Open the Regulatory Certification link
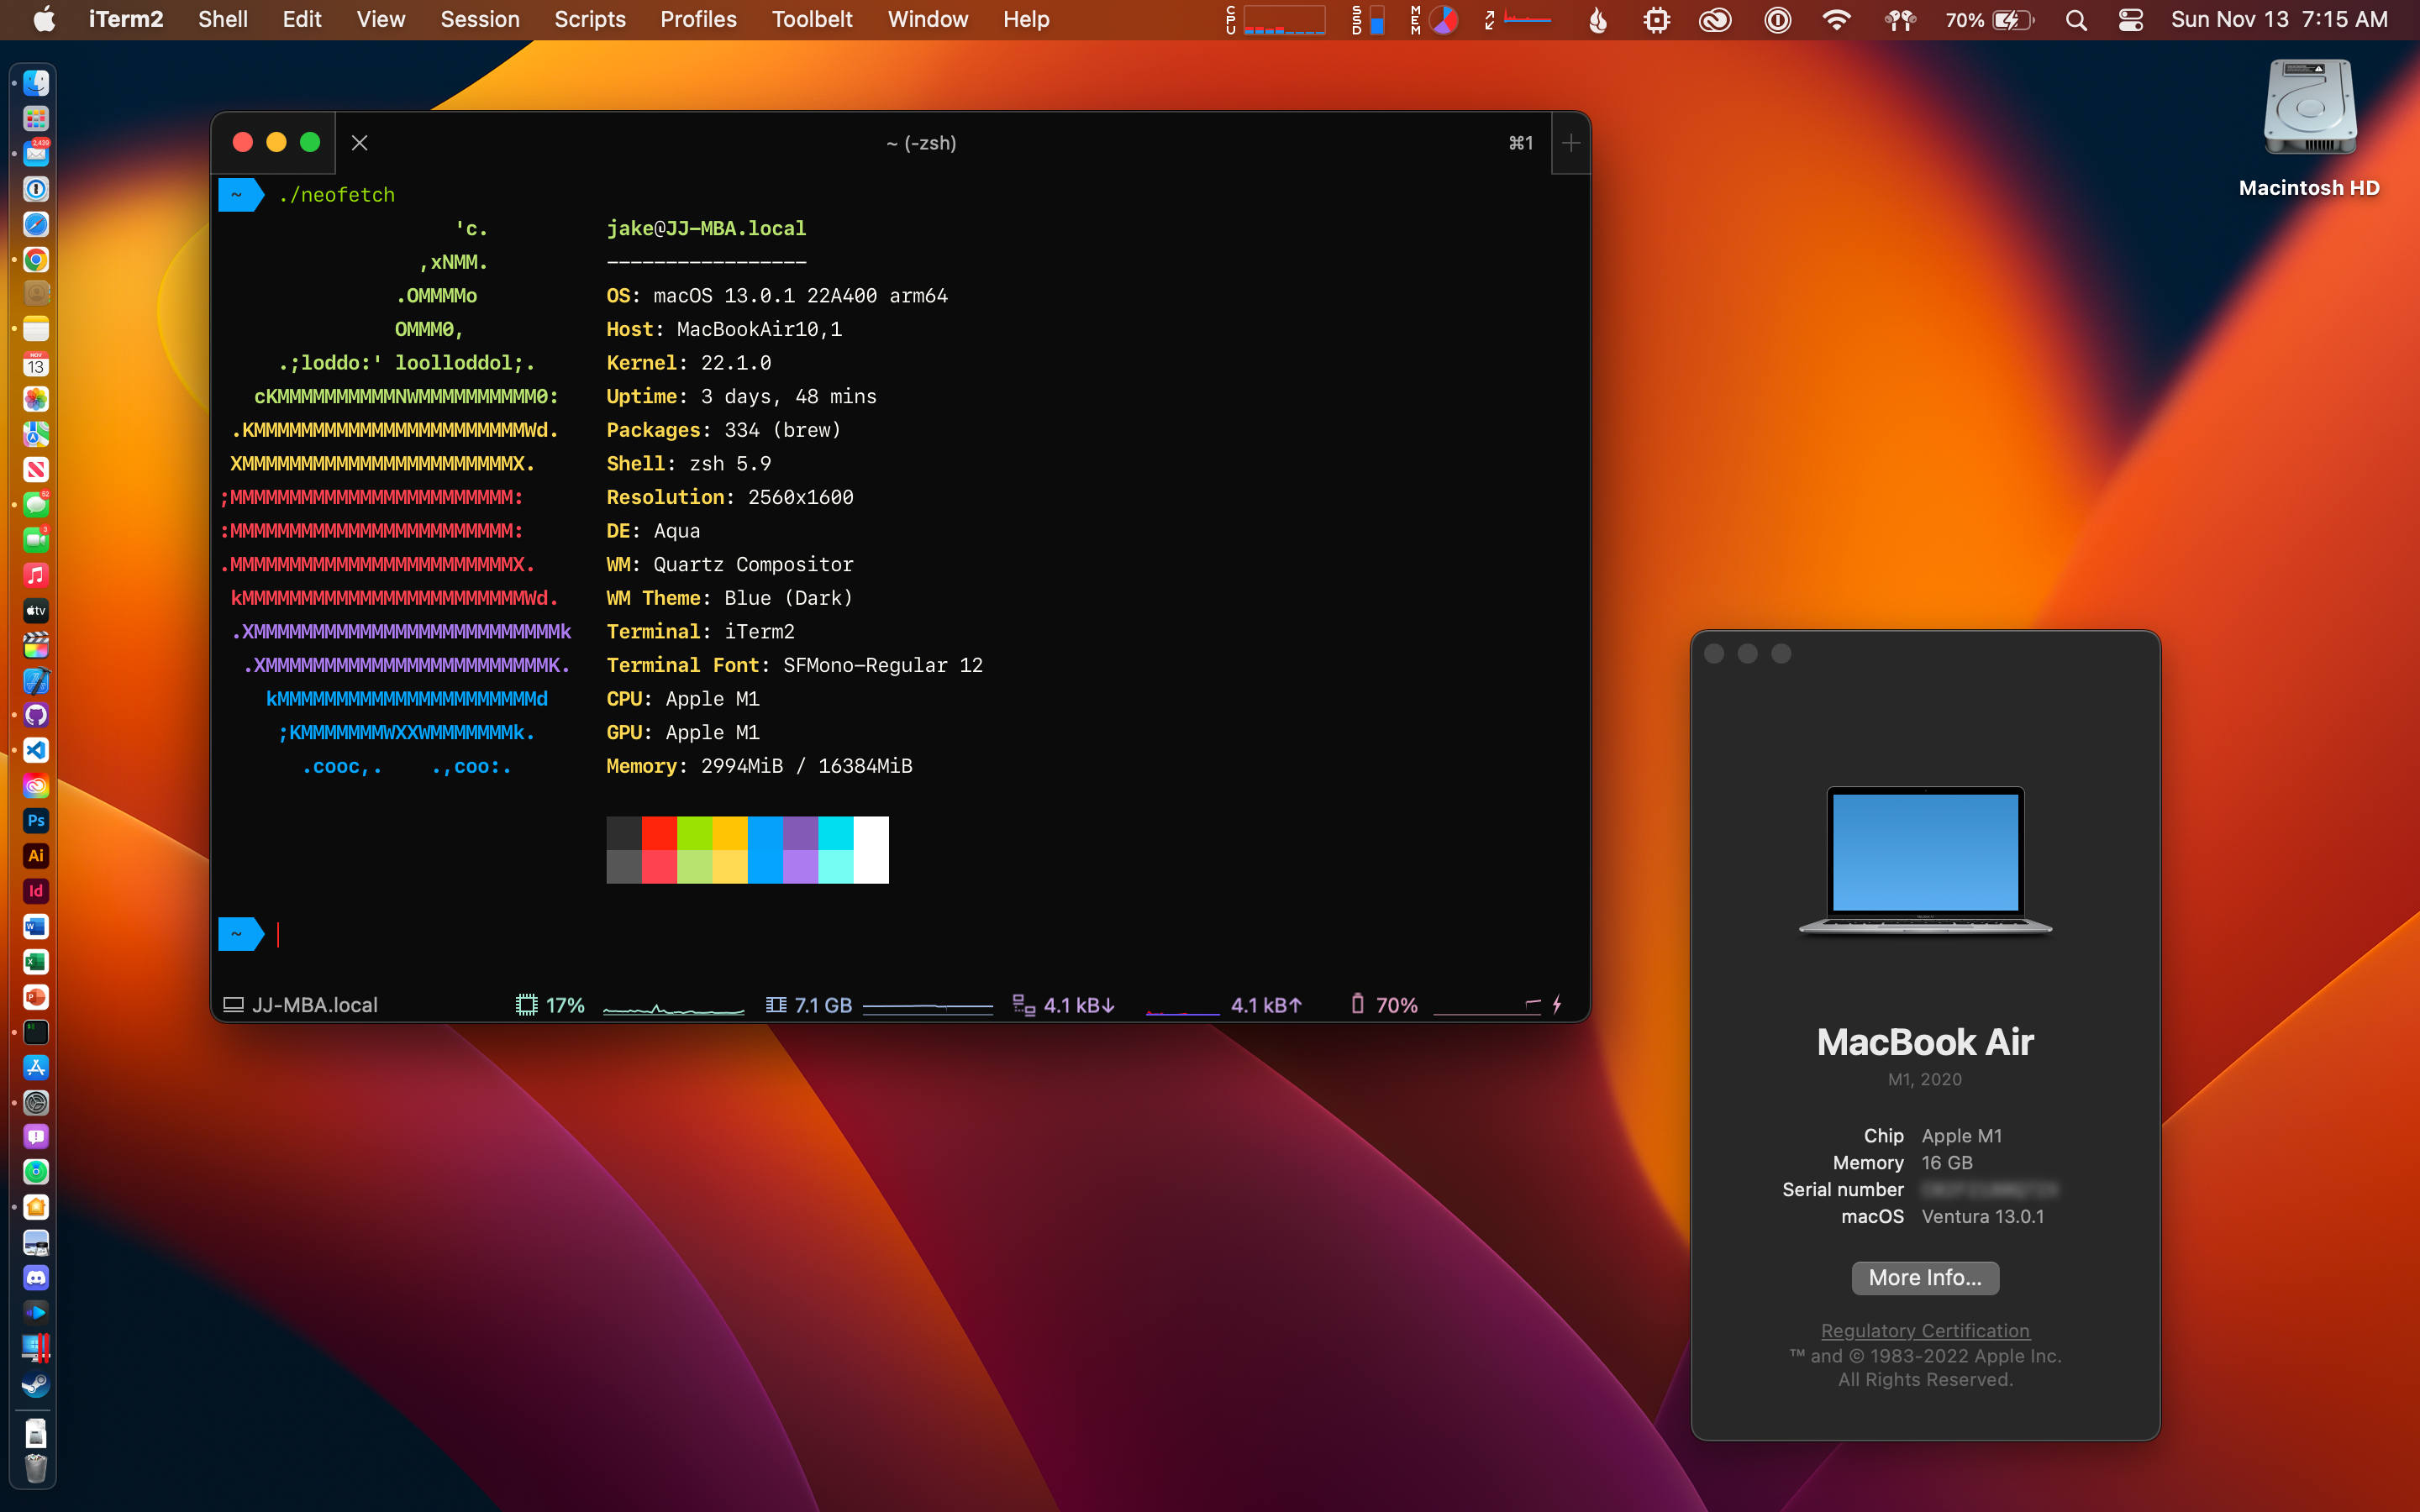Viewport: 2420px width, 1512px height. point(1924,1331)
